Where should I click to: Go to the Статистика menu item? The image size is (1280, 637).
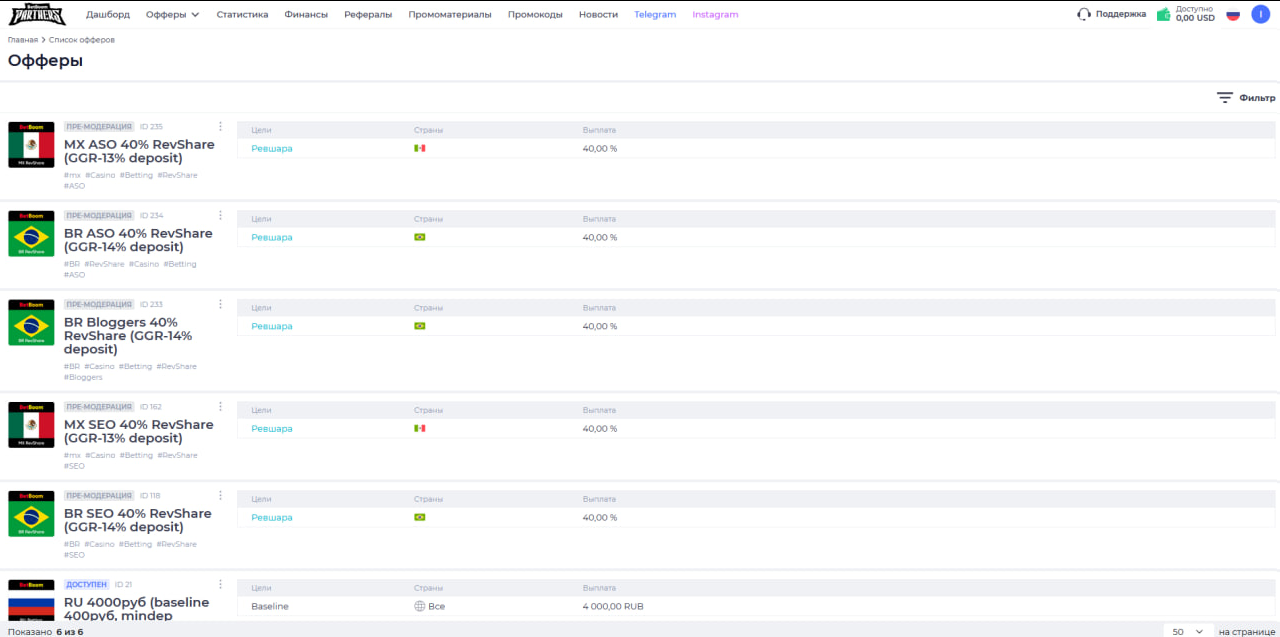(242, 15)
